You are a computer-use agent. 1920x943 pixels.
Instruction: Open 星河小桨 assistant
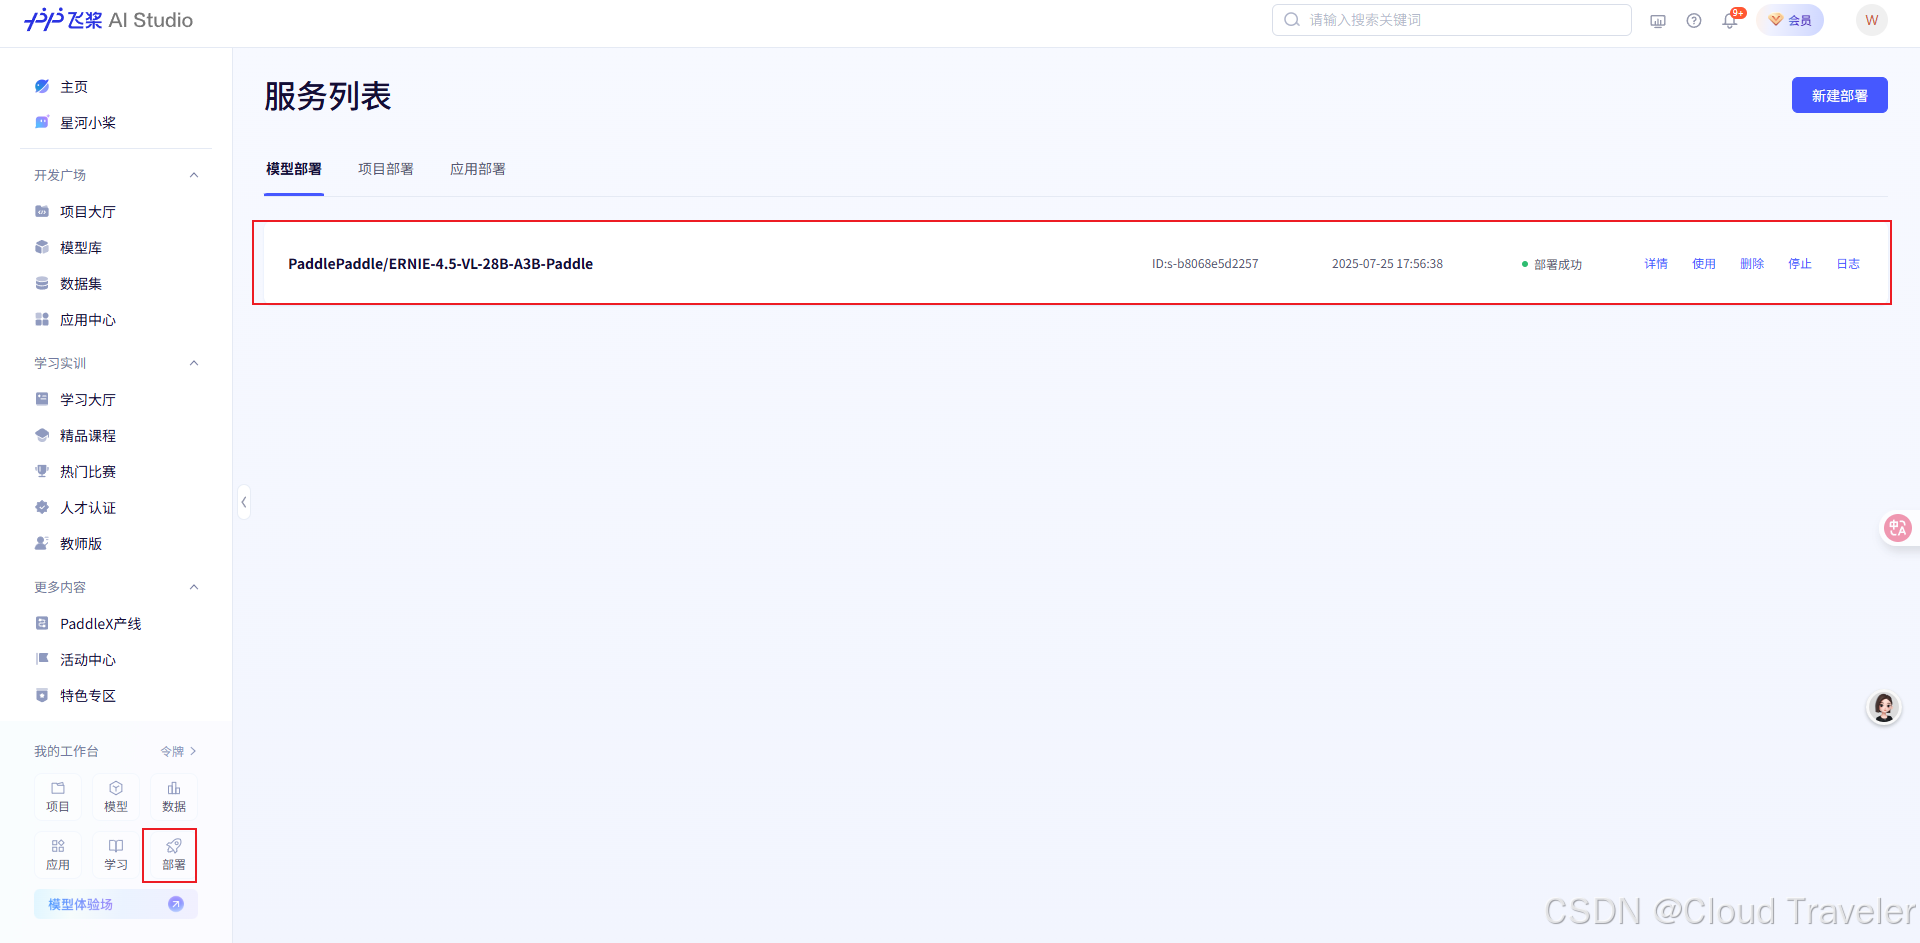pos(88,123)
